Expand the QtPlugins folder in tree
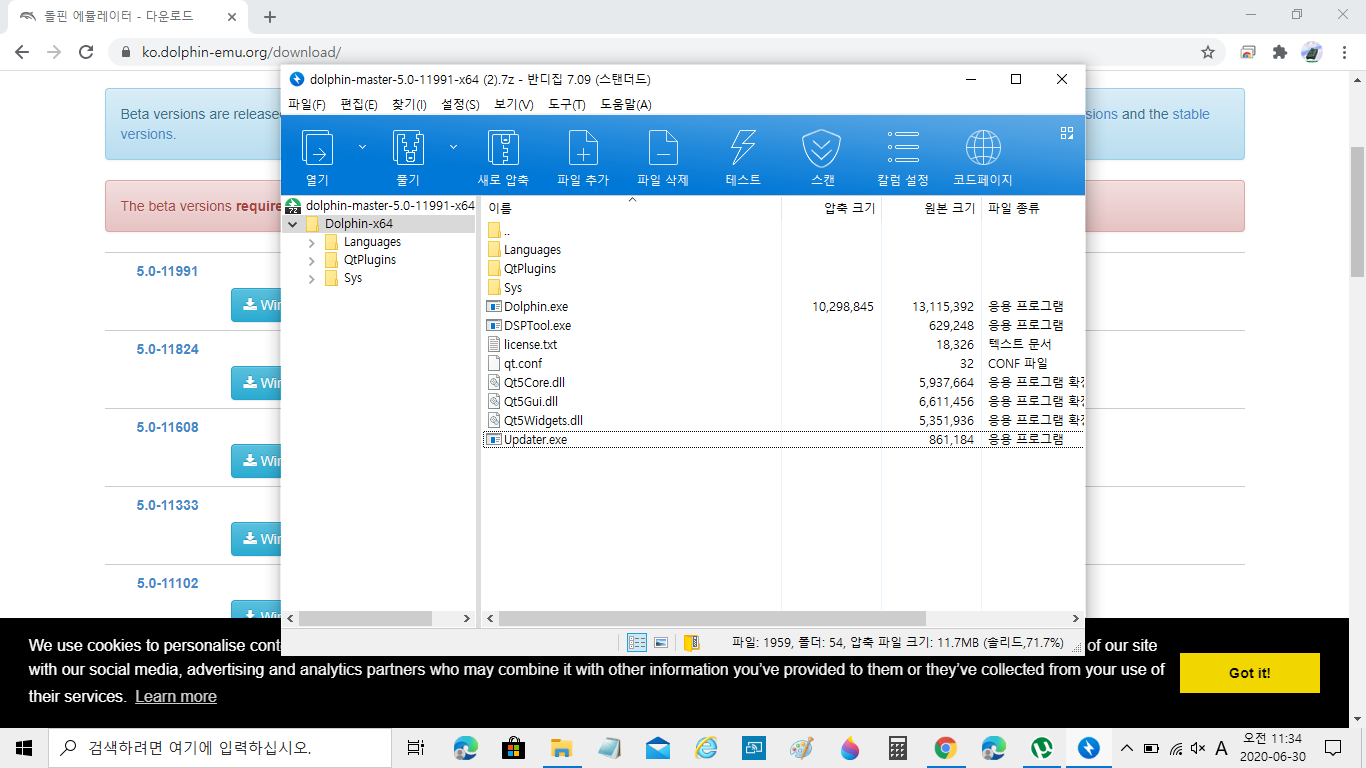1366x768 pixels. (x=312, y=260)
